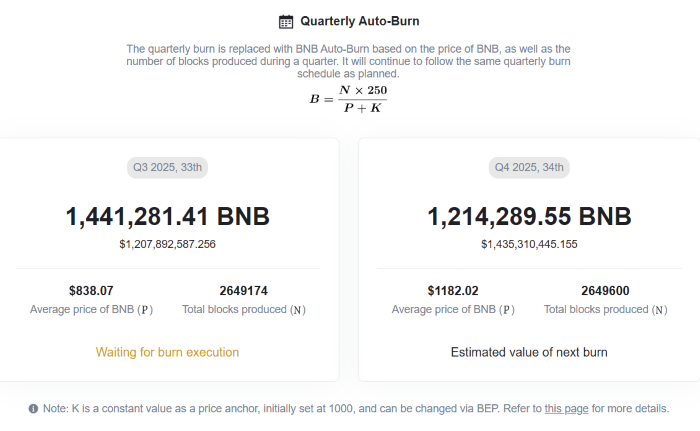Select the Q4 2025, 34th badge
The height and width of the screenshot is (431, 700).
530,167
